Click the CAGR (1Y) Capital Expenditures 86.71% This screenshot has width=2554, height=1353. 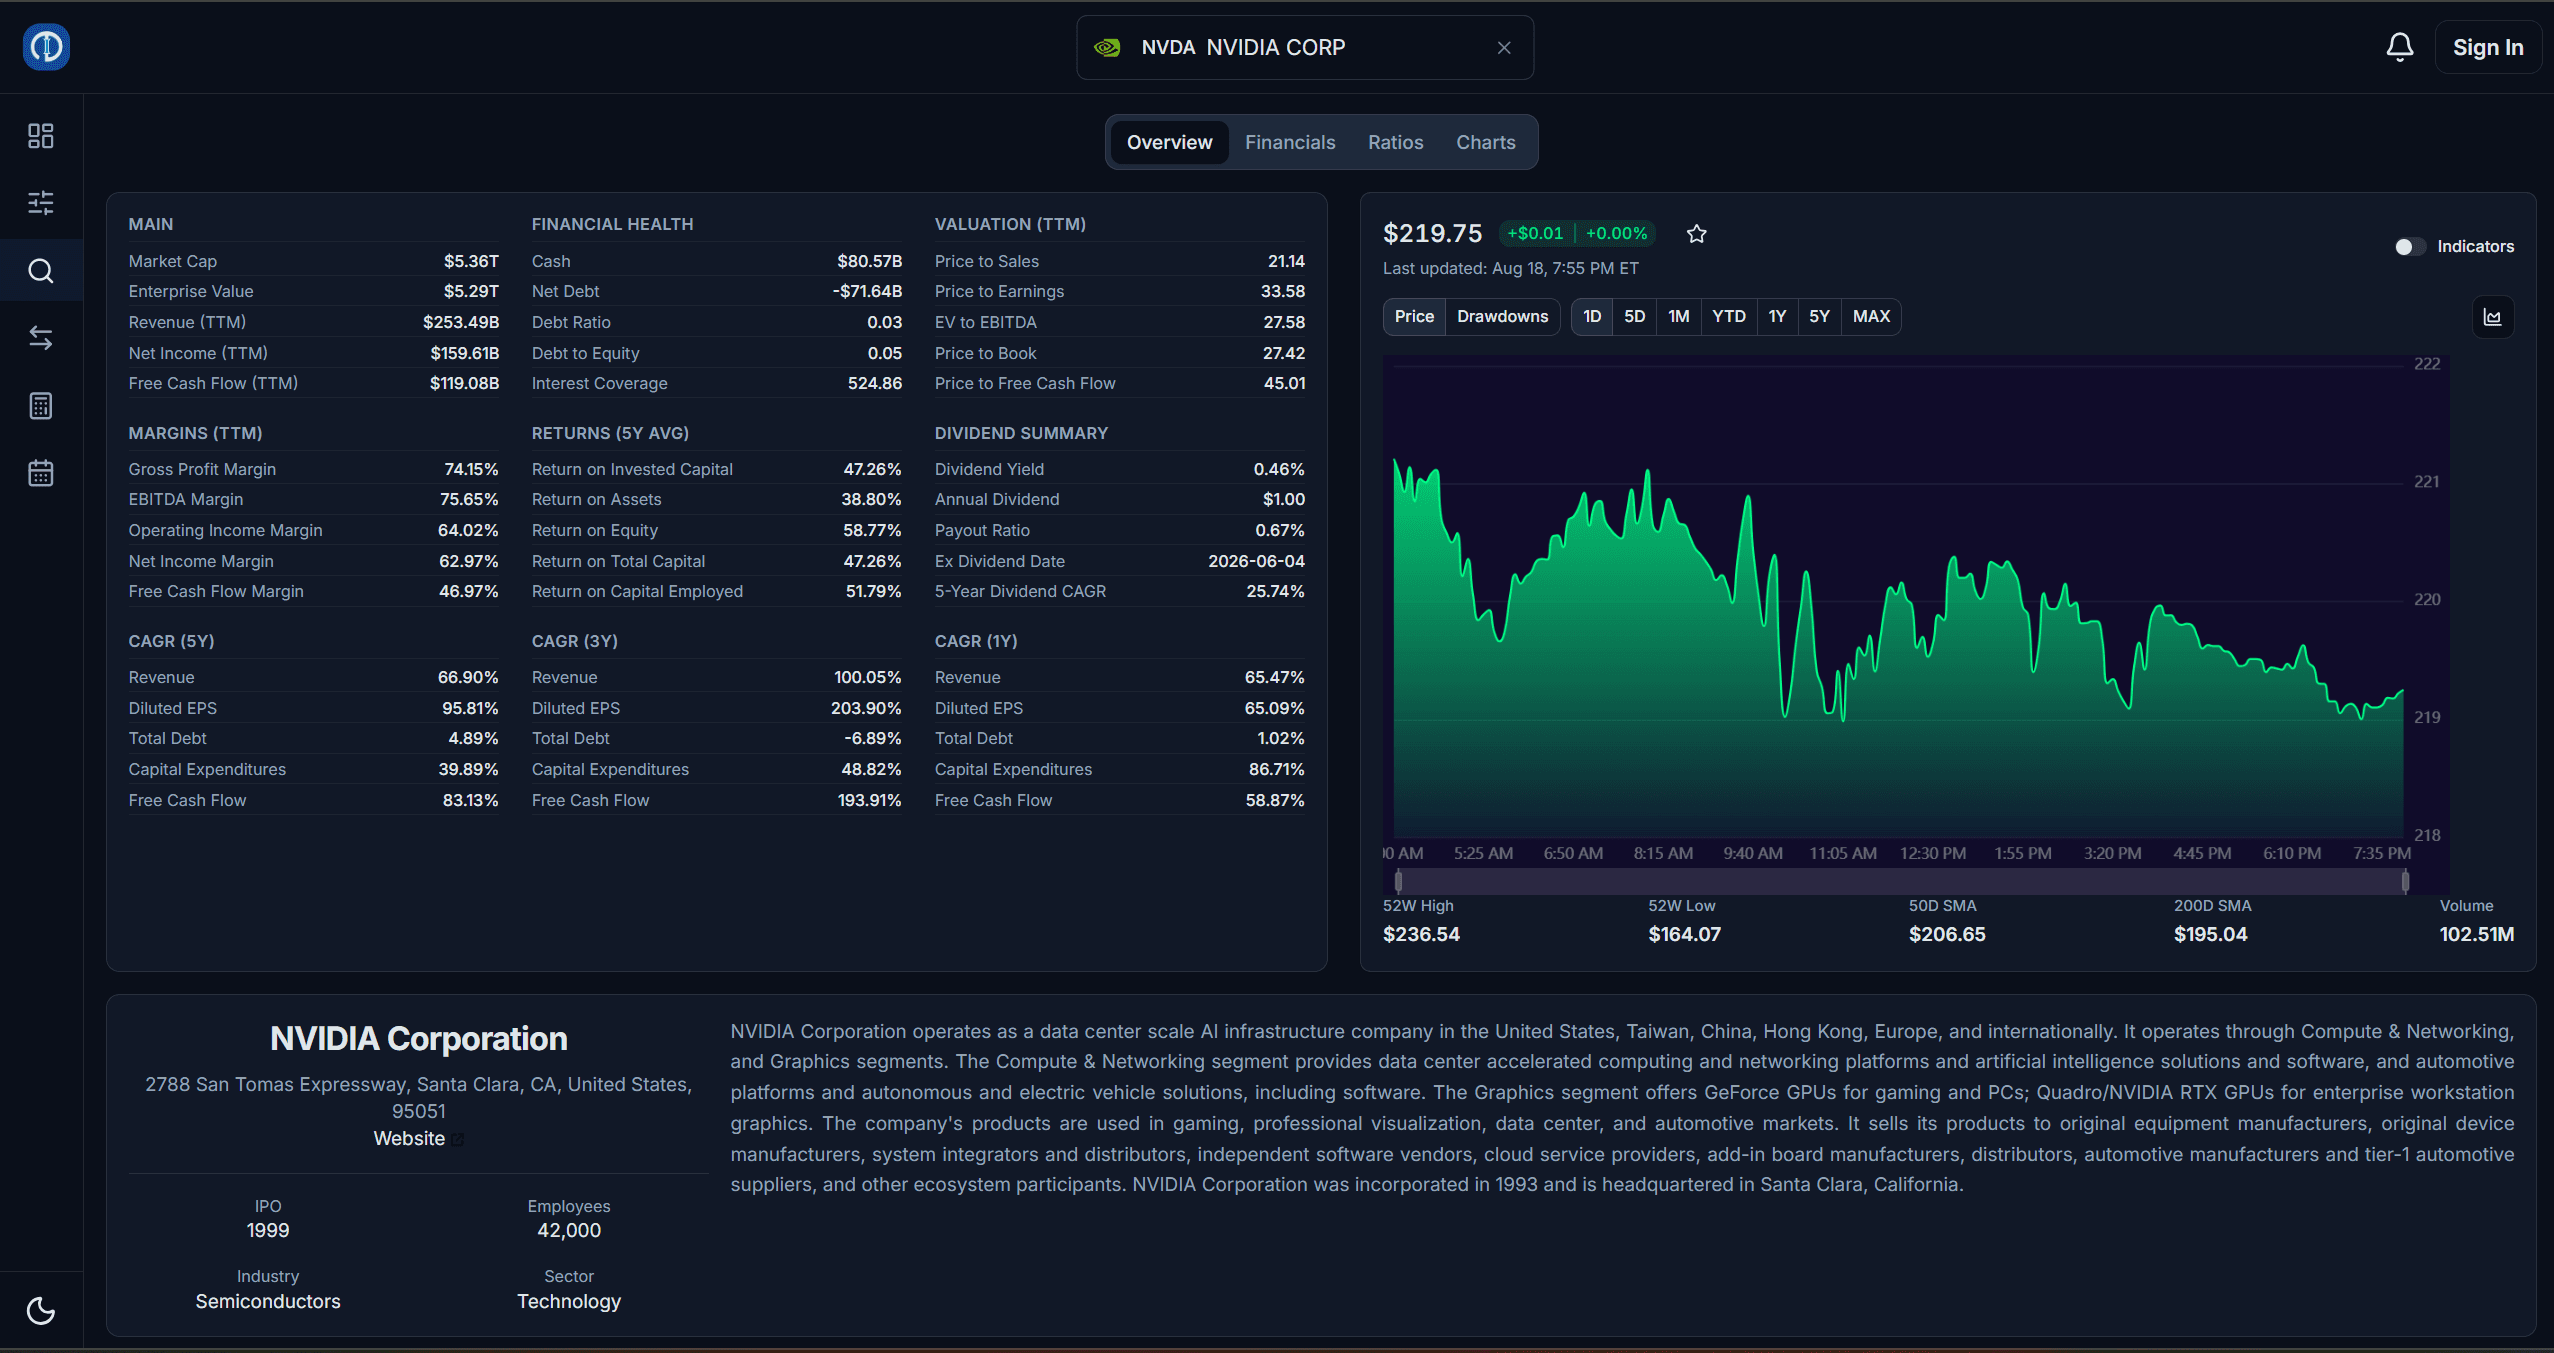(x=1276, y=770)
